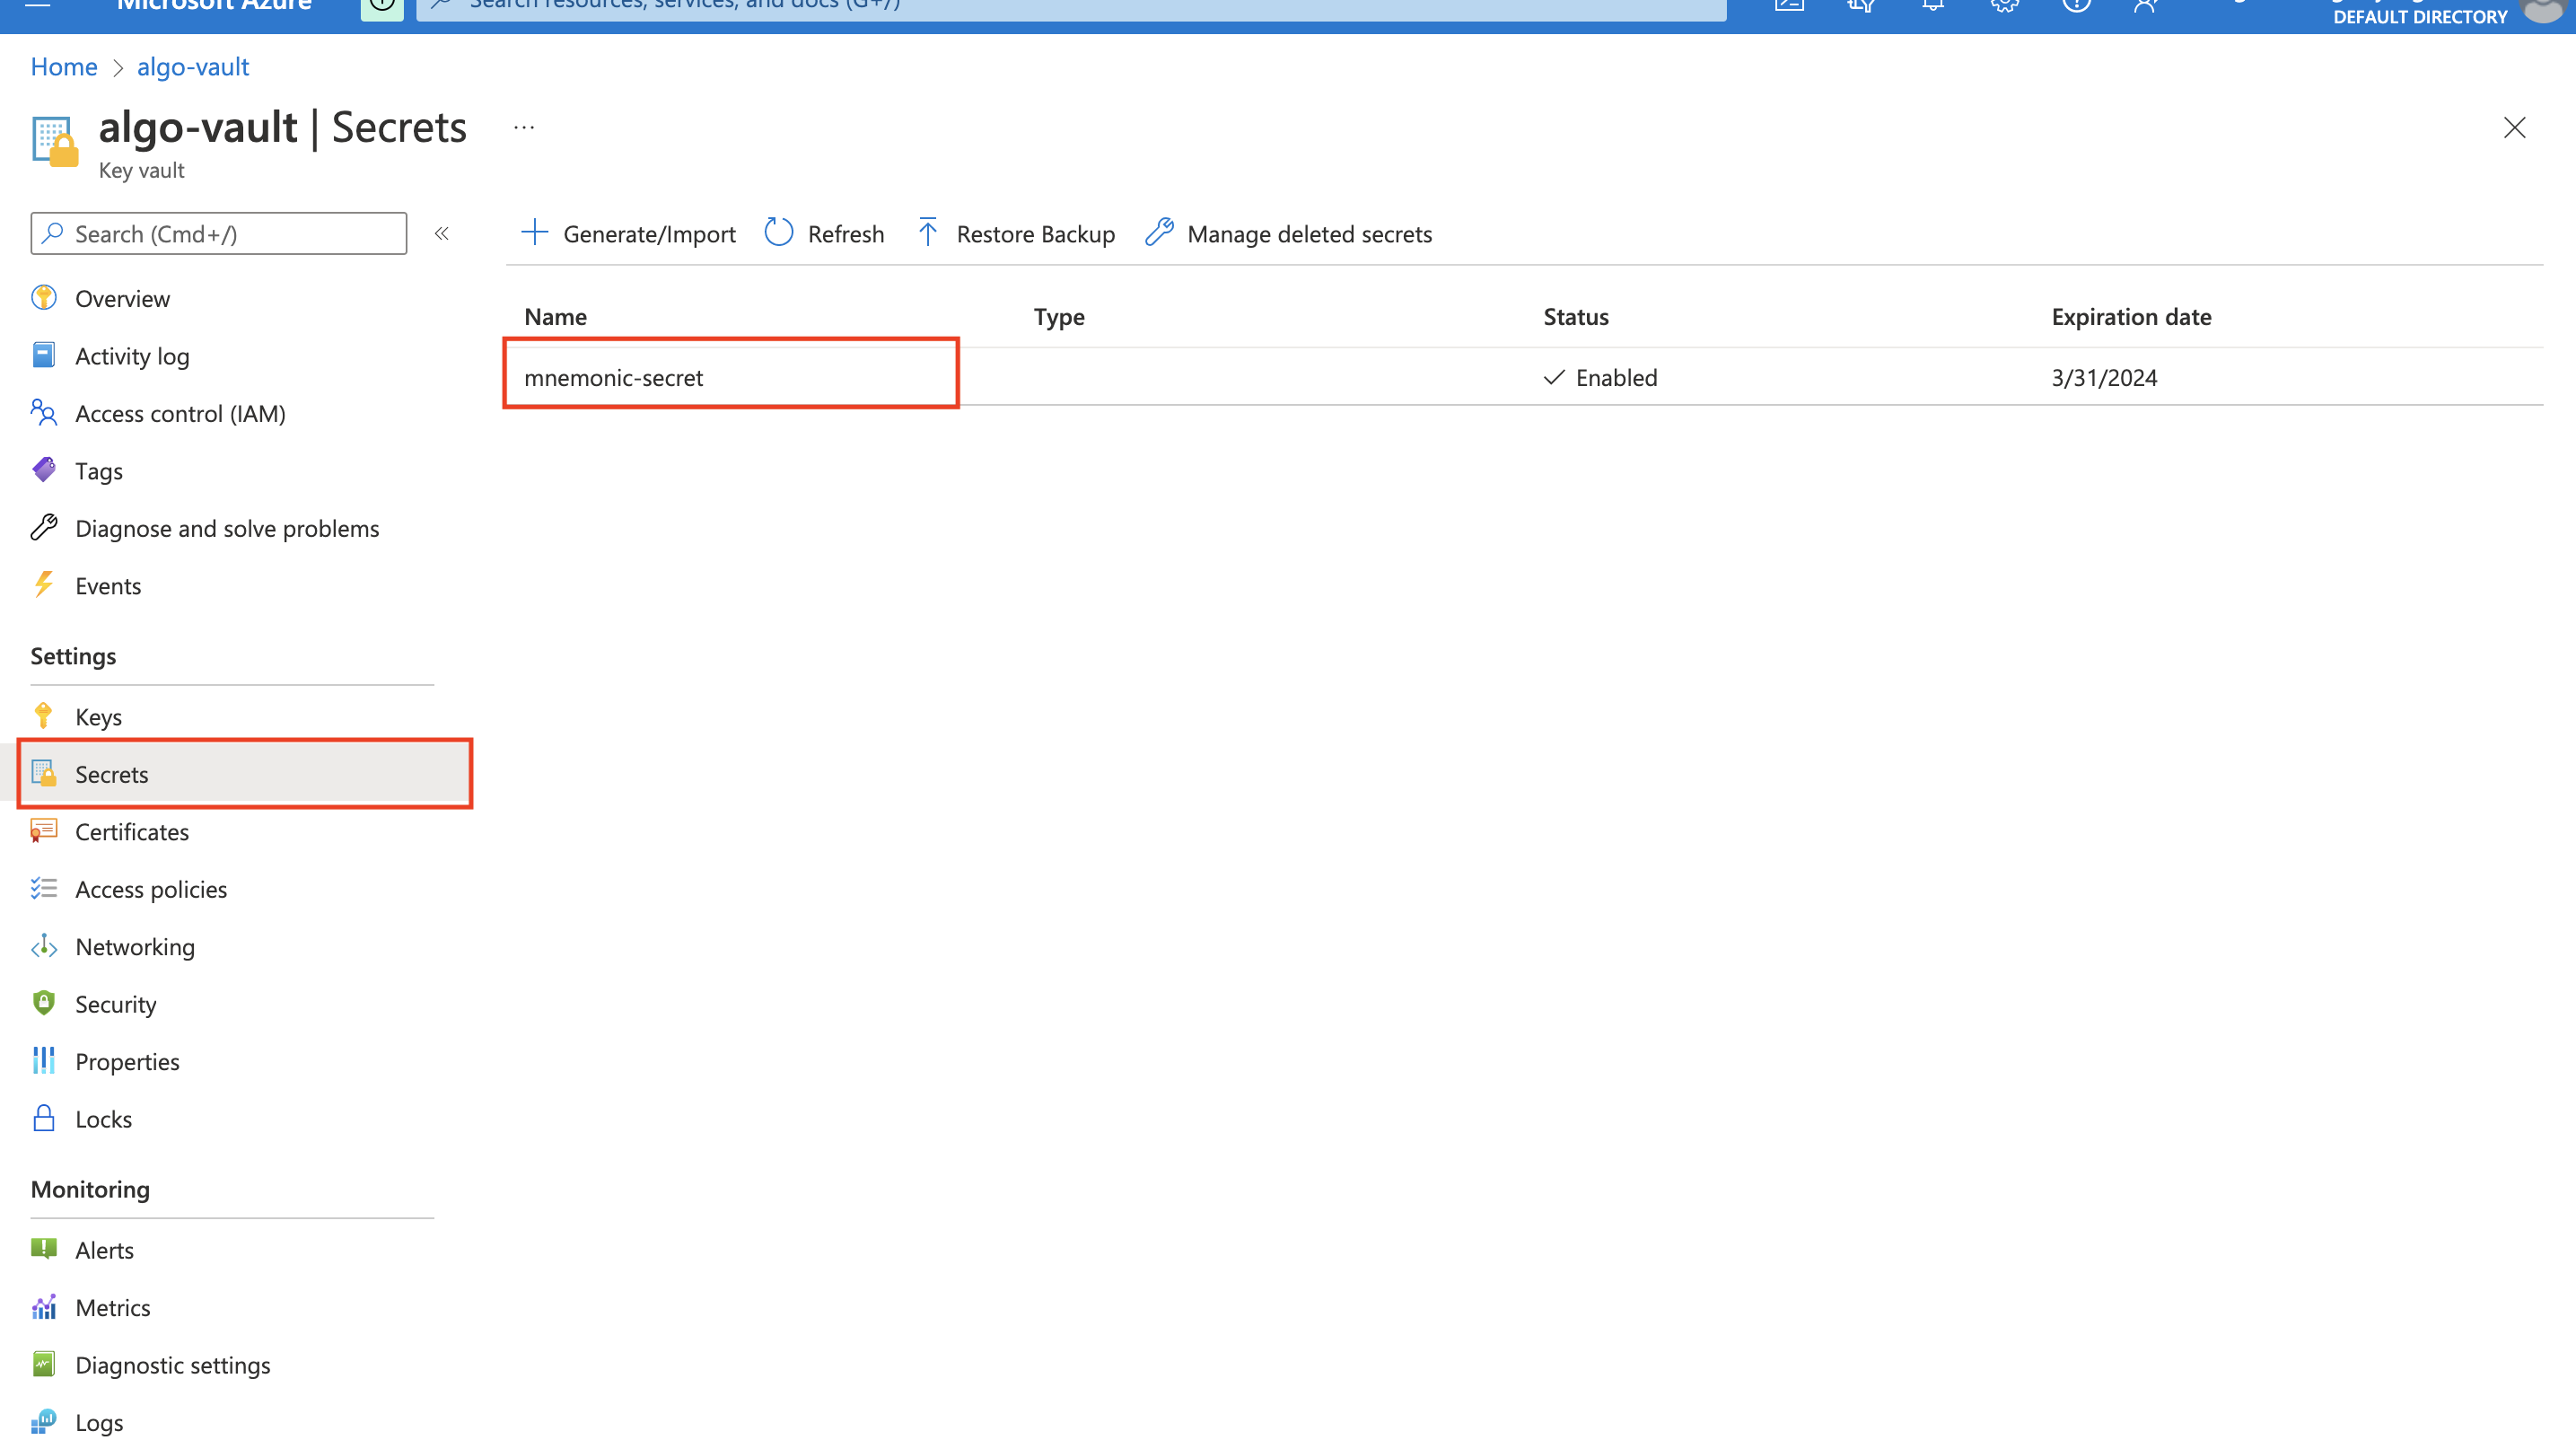The width and height of the screenshot is (2576, 1440).
Task: Click the Restore Backup upload arrow icon
Action: point(927,233)
